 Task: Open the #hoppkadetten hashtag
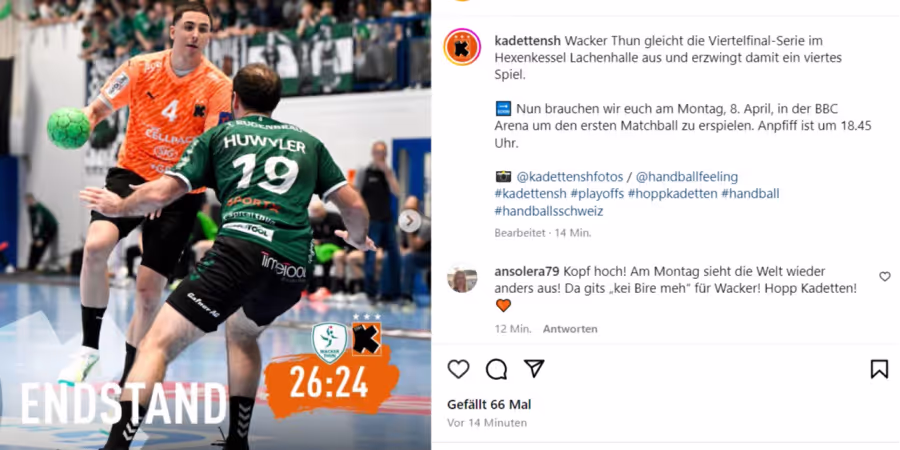tap(672, 194)
